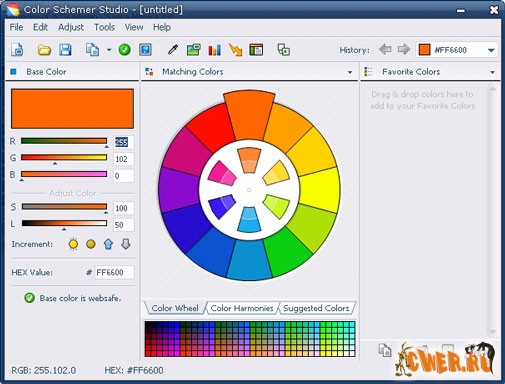Switch to the Suggested Colors tab
Image resolution: width=505 pixels, height=384 pixels.
316,308
